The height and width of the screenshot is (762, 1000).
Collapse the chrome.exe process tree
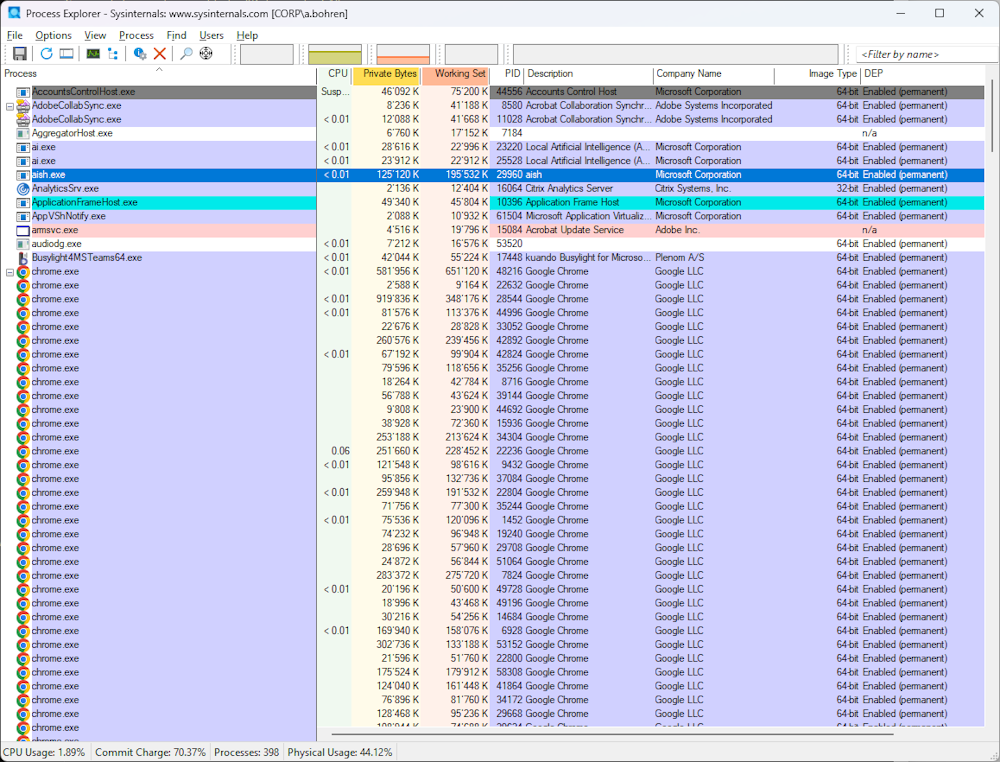pyautogui.click(x=10, y=272)
